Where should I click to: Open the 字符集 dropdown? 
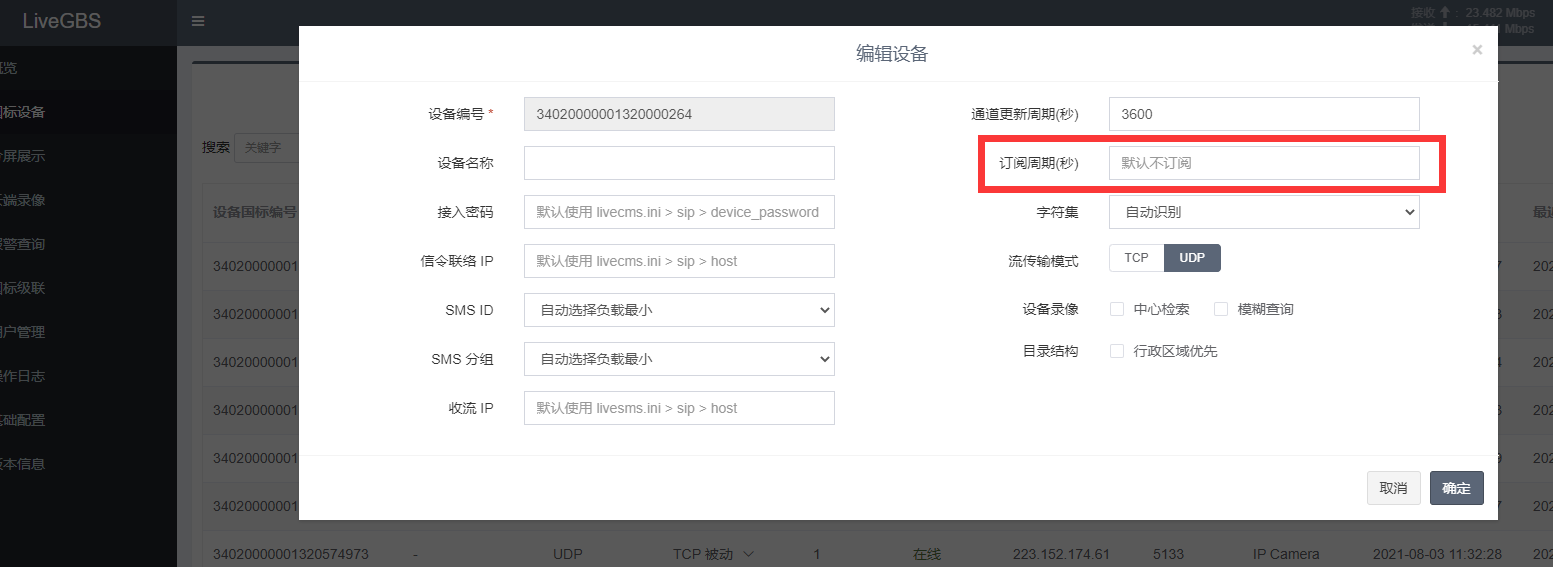[x=1264, y=212]
